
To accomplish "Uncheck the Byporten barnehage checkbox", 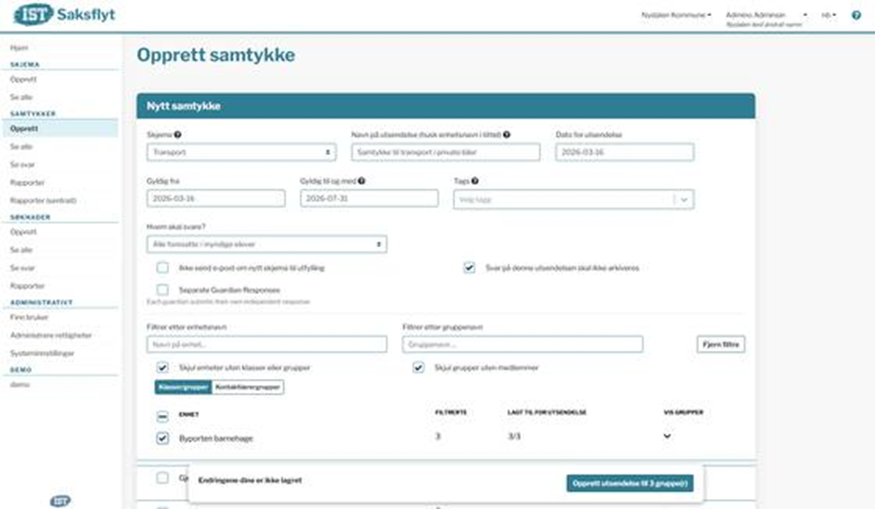I will tap(162, 437).
